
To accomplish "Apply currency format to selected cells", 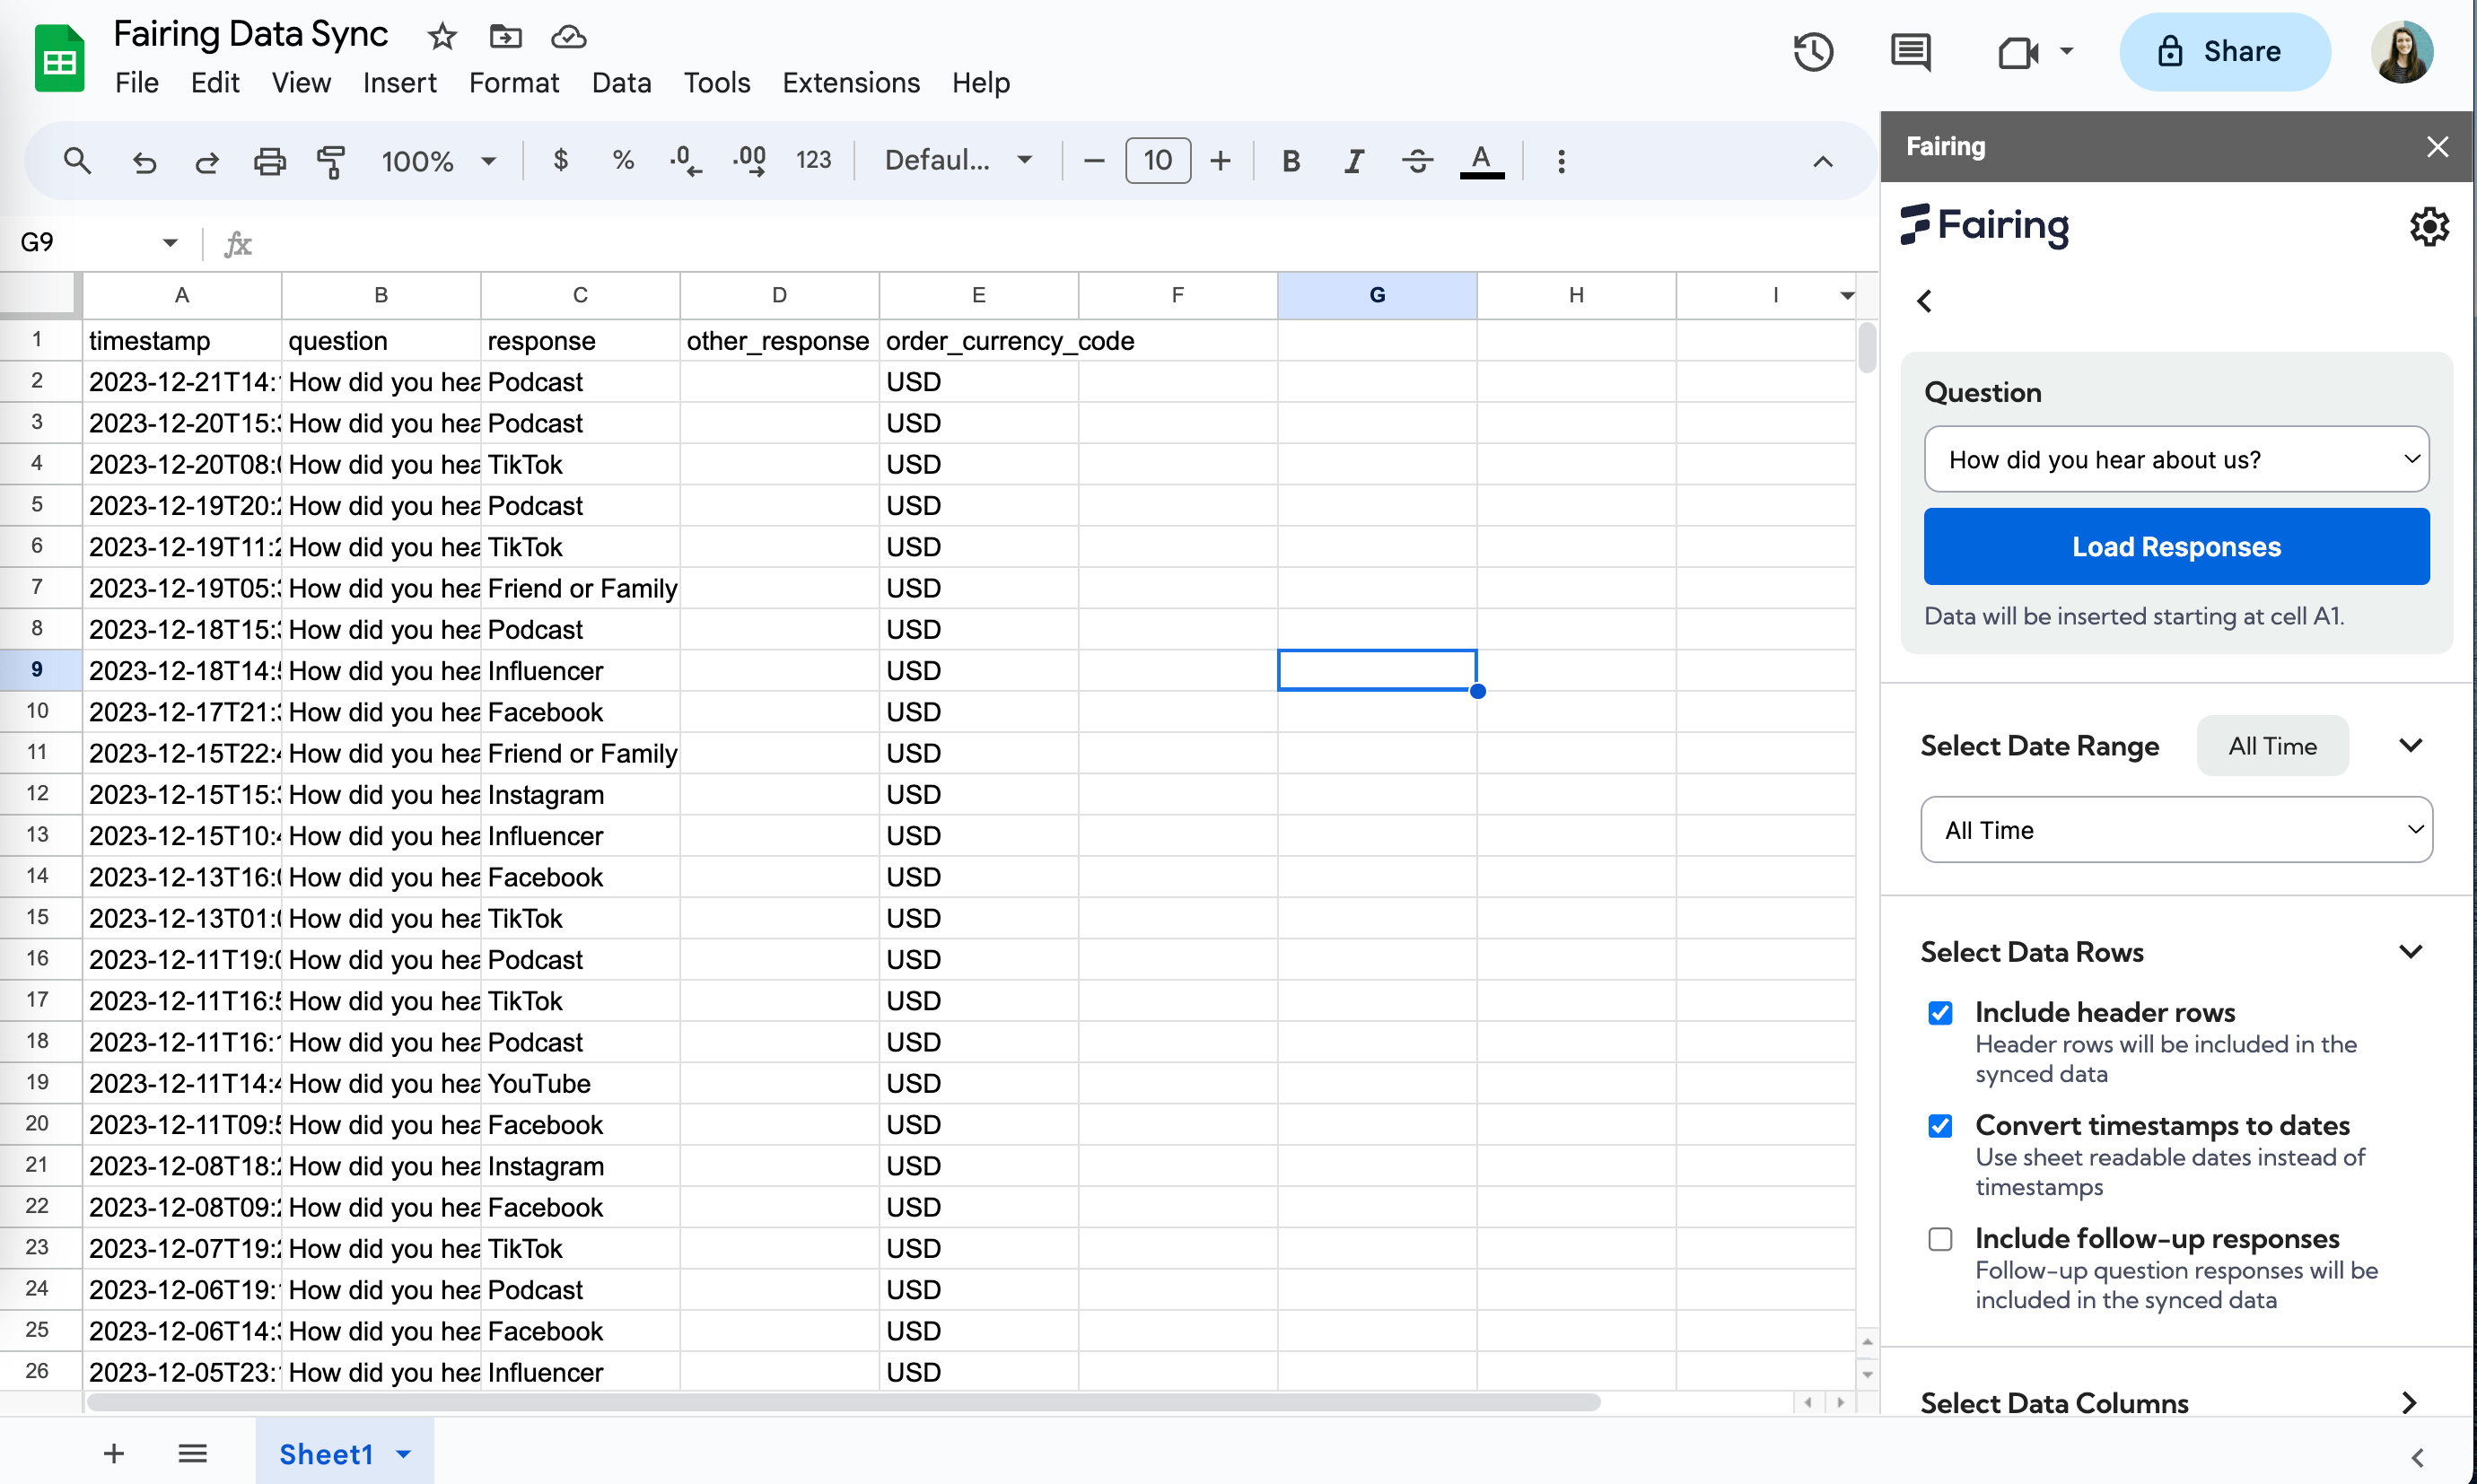I will (561, 160).
